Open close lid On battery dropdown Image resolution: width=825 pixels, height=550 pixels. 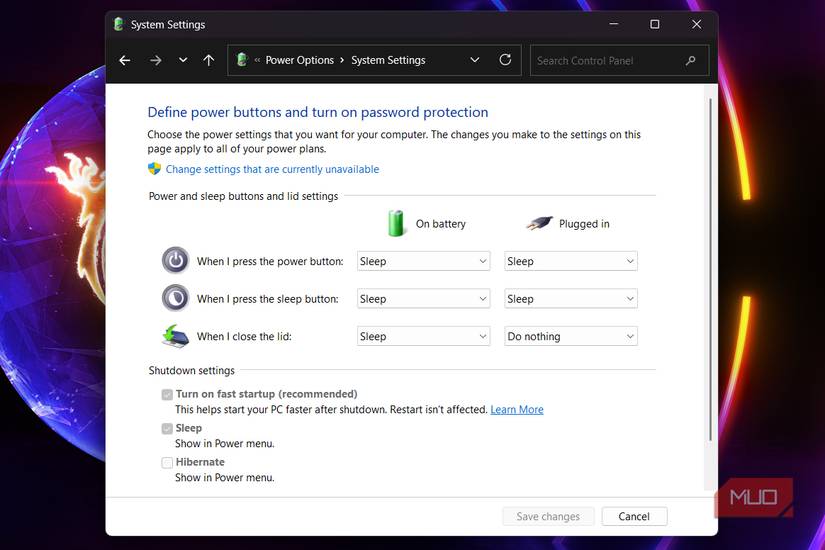[x=424, y=336]
